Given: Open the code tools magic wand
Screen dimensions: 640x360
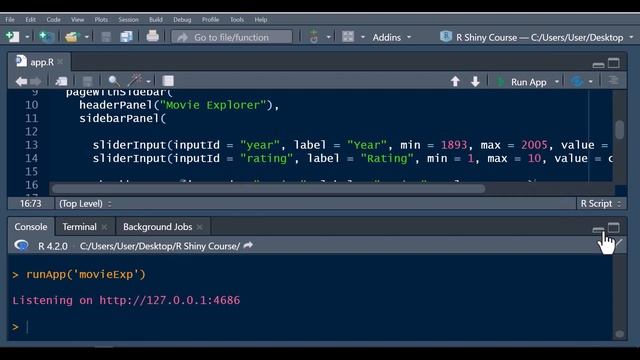Looking at the screenshot, I should [x=135, y=80].
